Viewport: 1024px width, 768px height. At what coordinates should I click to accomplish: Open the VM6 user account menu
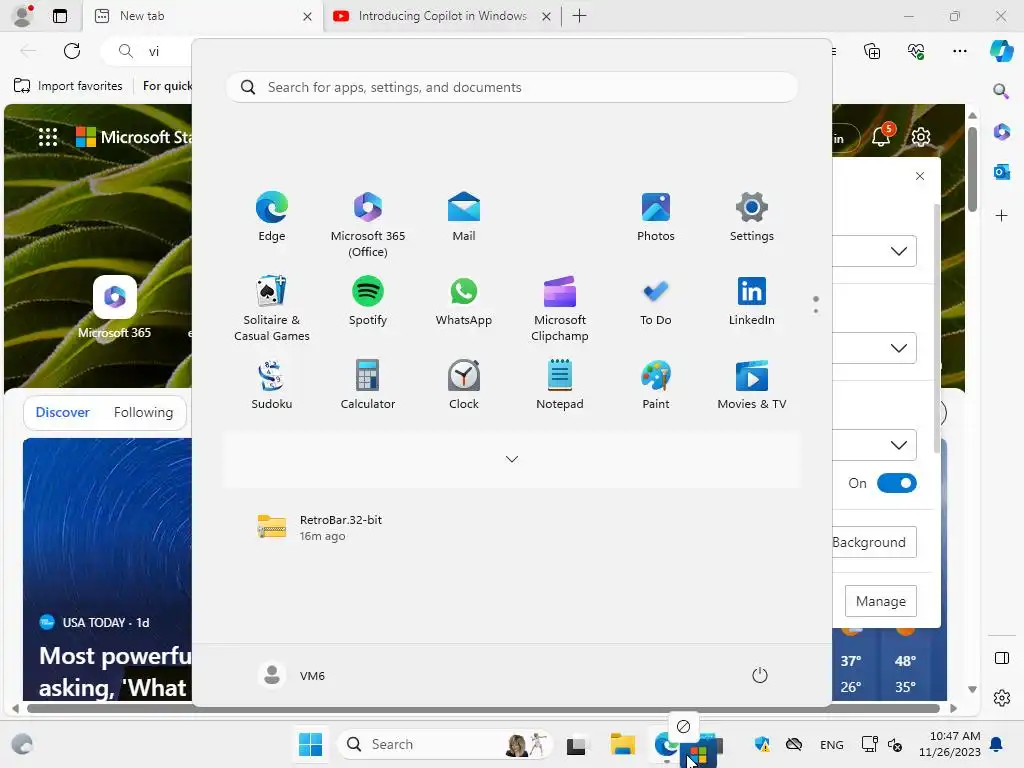coord(292,675)
